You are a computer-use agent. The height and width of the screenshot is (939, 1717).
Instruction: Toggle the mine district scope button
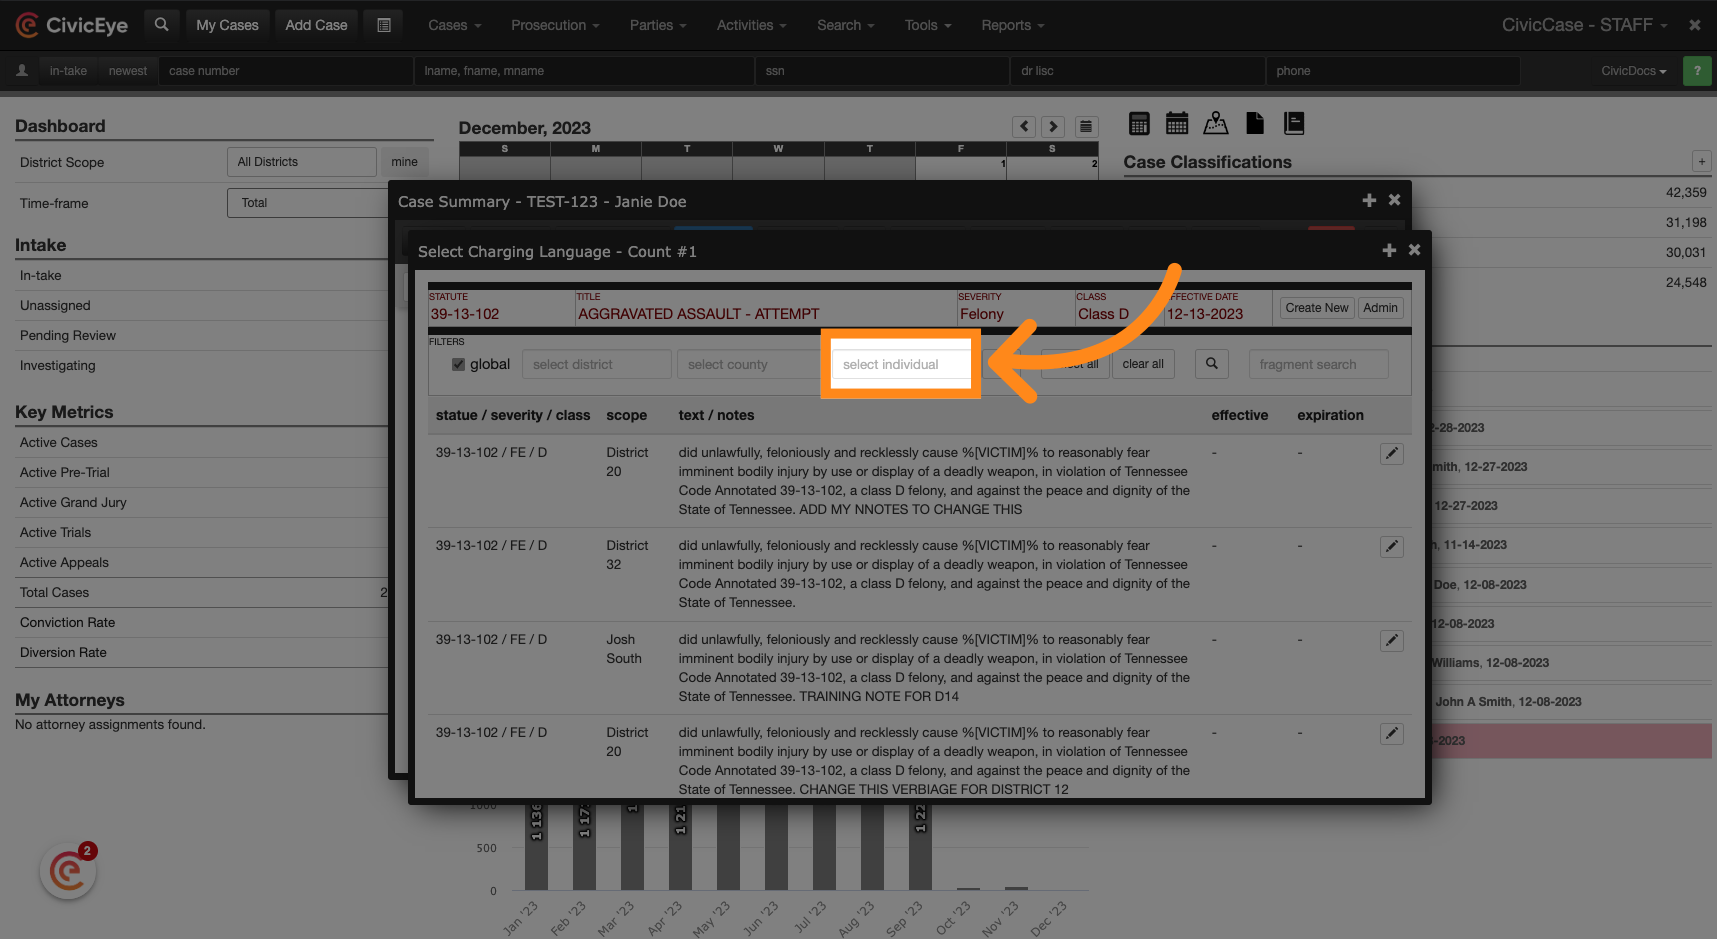coord(405,162)
